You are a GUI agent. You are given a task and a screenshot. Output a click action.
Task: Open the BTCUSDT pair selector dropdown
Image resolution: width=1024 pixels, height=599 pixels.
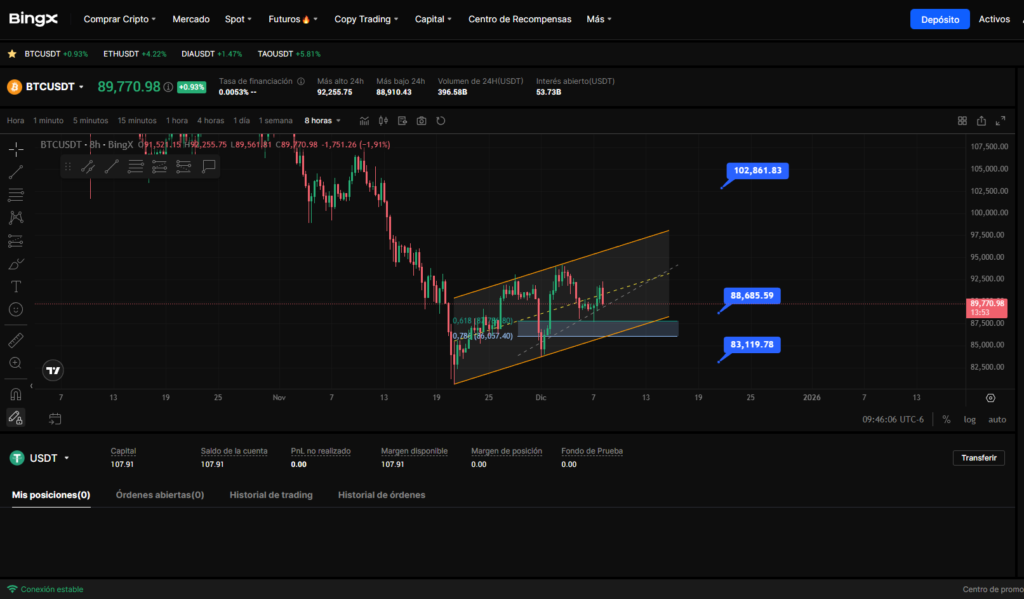(81, 87)
